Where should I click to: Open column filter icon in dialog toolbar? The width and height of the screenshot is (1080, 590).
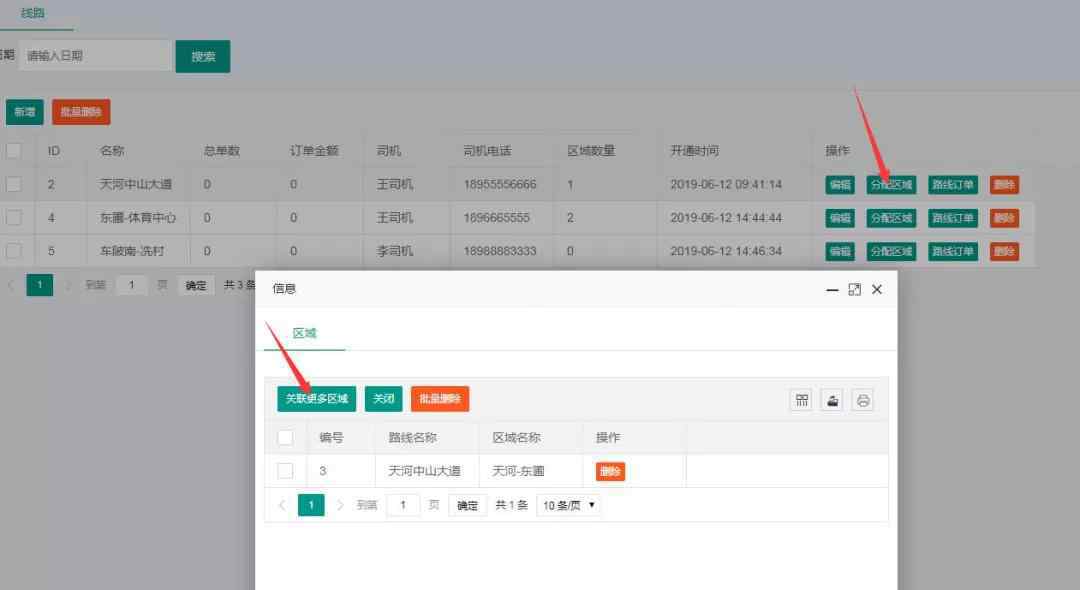802,400
